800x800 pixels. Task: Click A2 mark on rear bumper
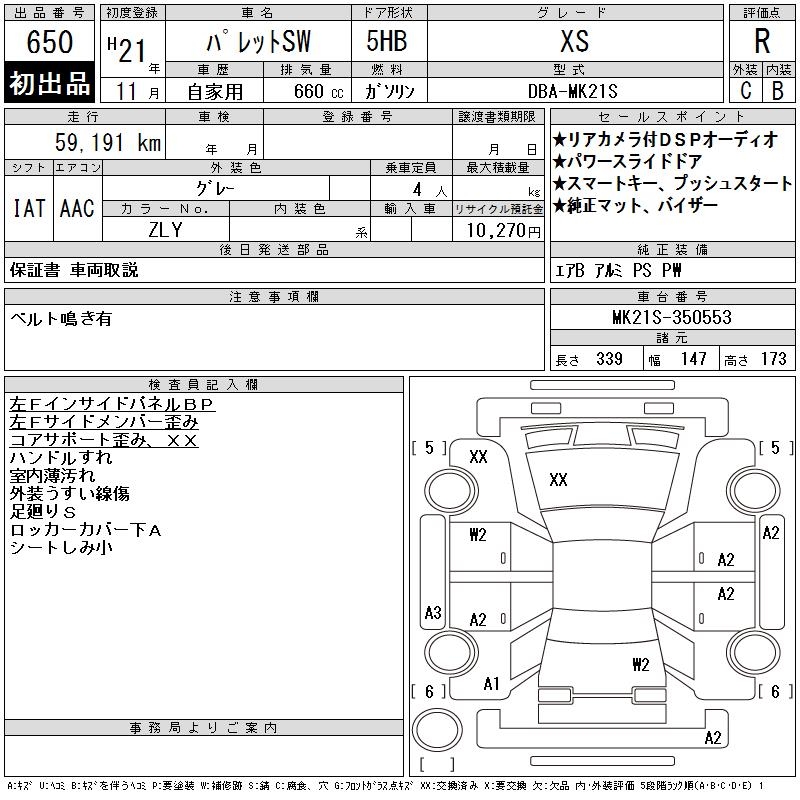713,738
